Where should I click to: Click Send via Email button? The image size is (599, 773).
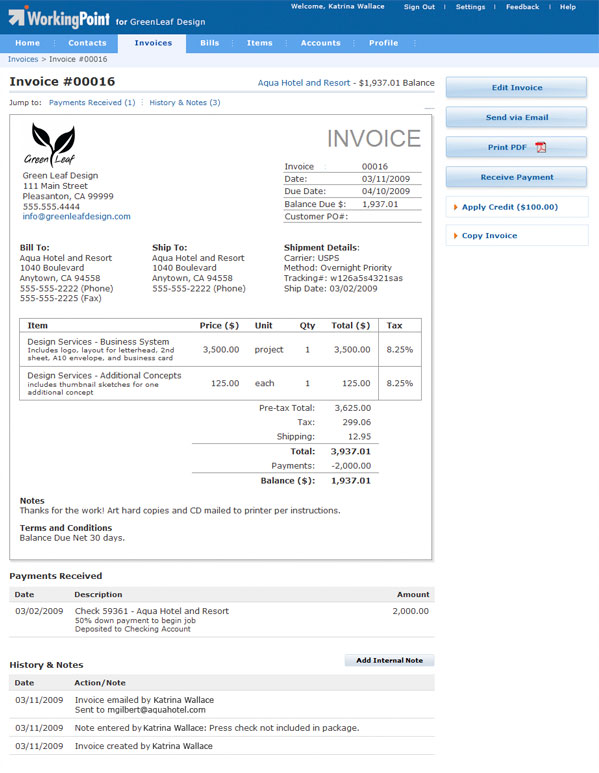point(516,117)
